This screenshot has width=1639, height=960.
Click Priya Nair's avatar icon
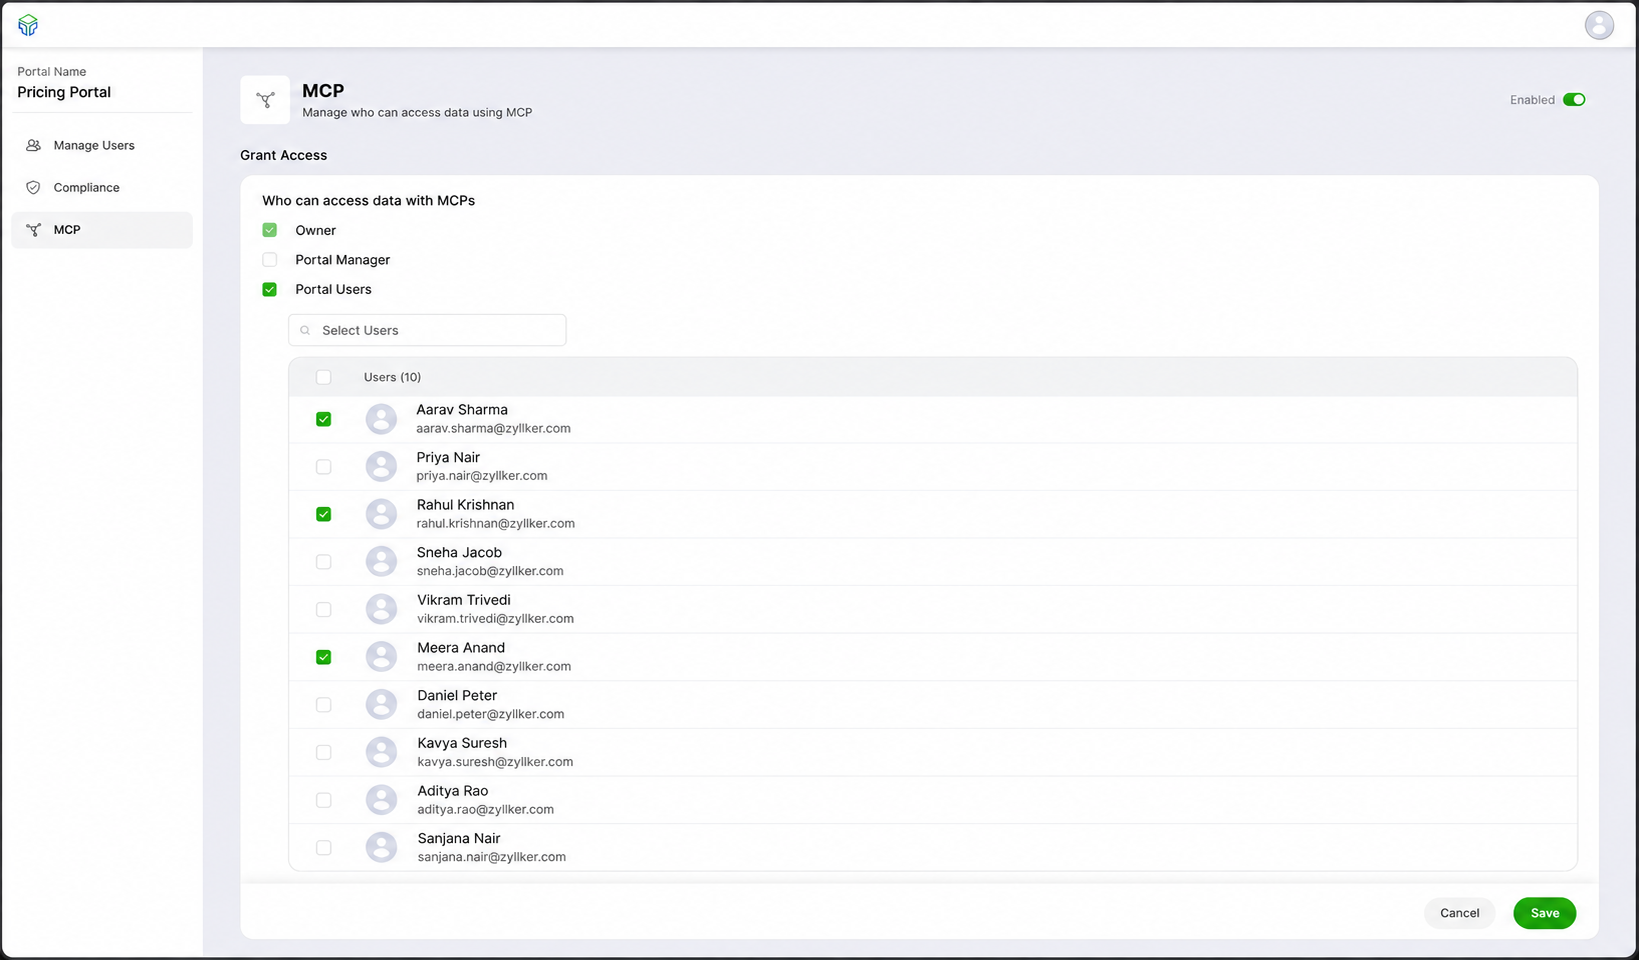click(x=381, y=466)
